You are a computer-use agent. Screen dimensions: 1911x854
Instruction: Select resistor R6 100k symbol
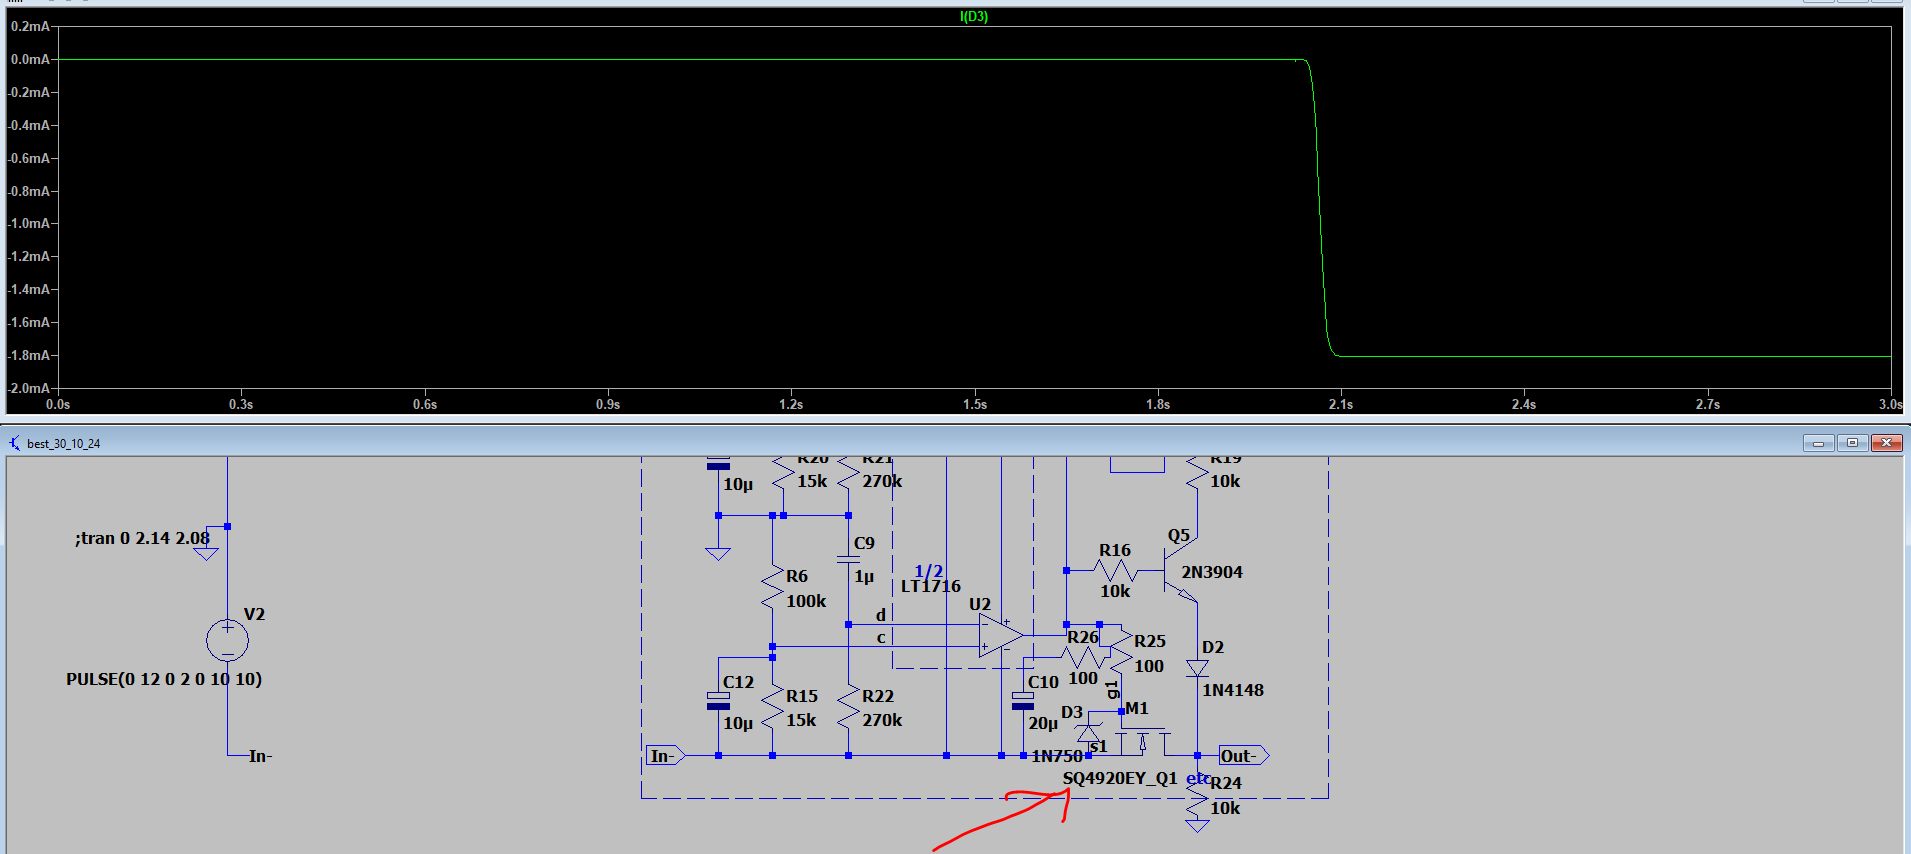(x=772, y=588)
